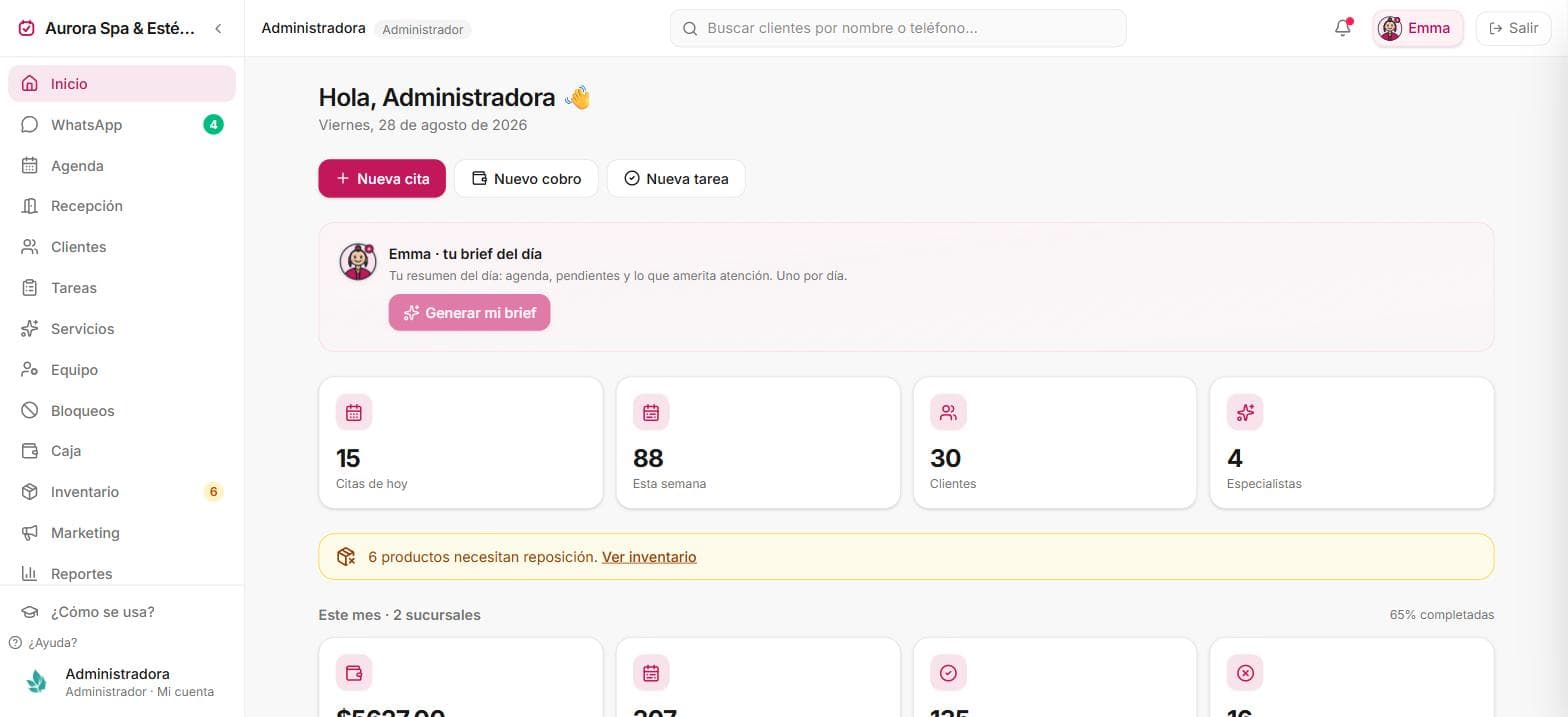1568x717 pixels.
Task: Click the sparkle icon on Especialistas card
Action: click(1245, 412)
